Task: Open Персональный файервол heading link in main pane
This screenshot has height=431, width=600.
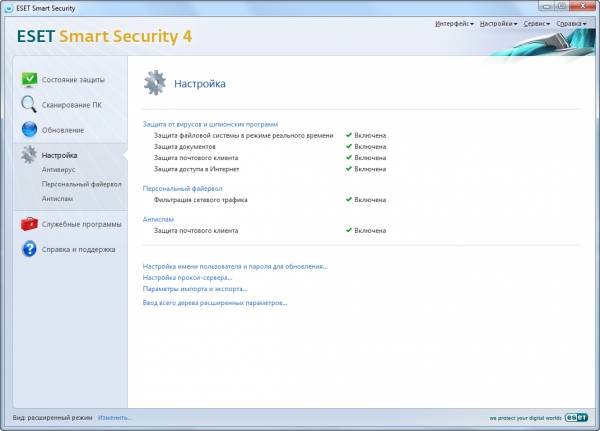Action: pos(182,188)
